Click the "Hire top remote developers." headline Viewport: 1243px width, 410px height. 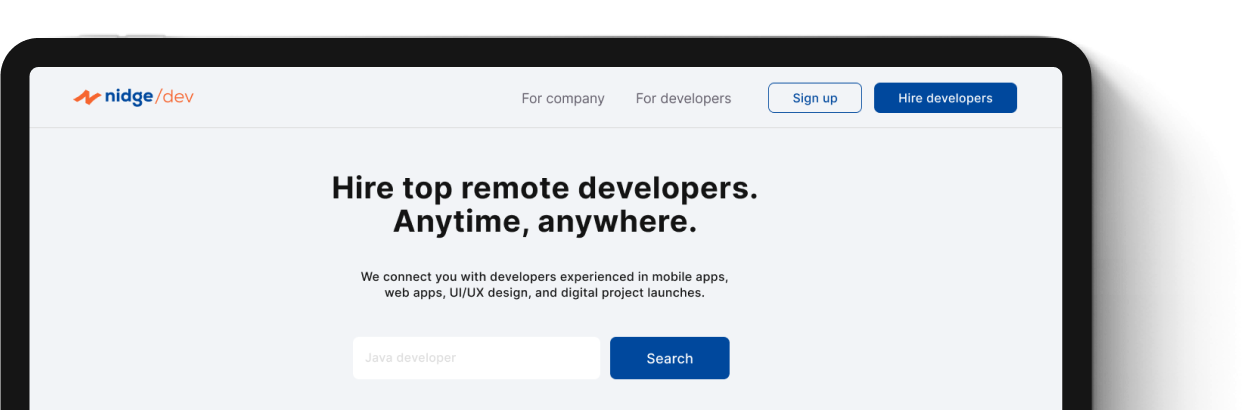click(544, 188)
